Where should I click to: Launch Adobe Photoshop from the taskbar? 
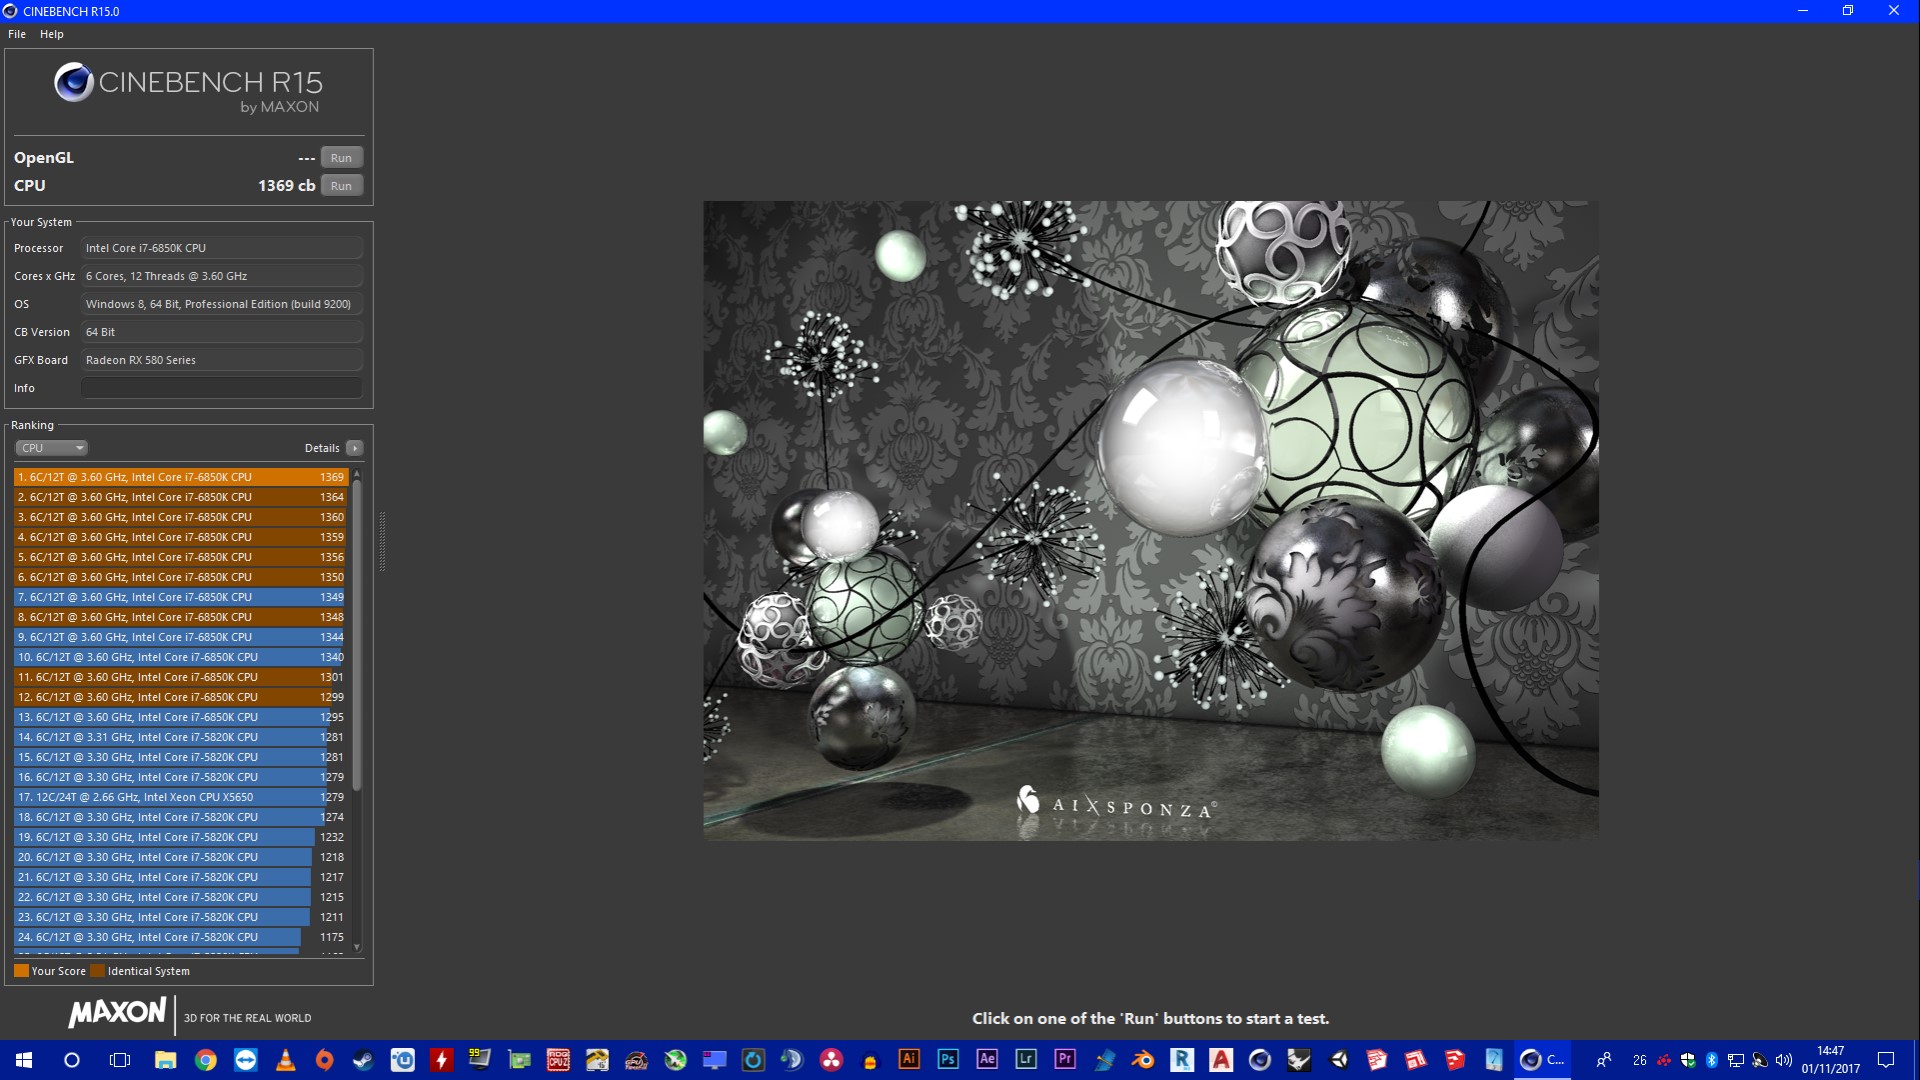tap(948, 1060)
